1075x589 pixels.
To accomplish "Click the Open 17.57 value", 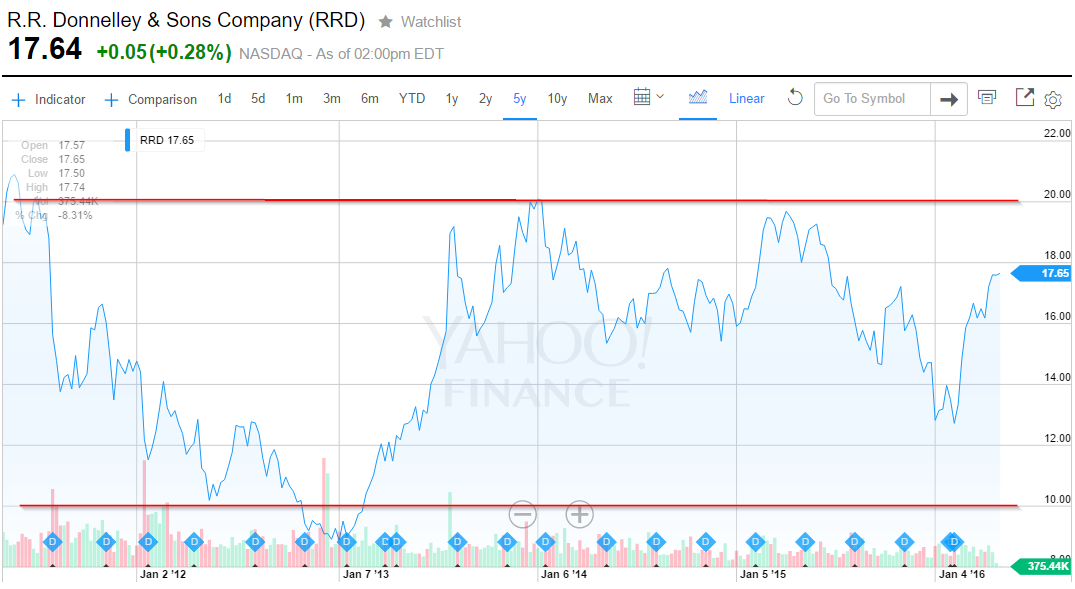I will 71,145.
